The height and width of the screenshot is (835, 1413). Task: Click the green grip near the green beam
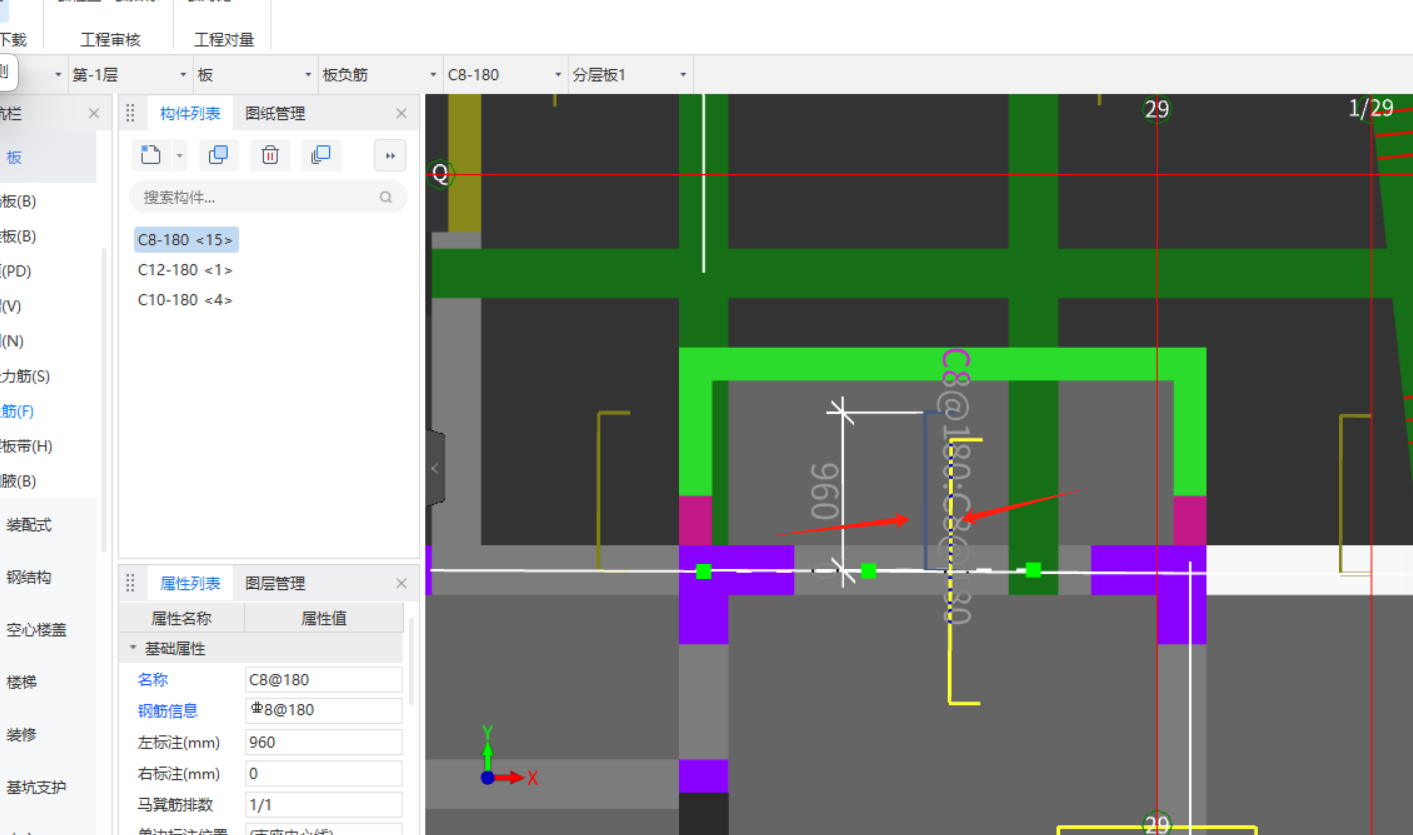pos(1033,569)
